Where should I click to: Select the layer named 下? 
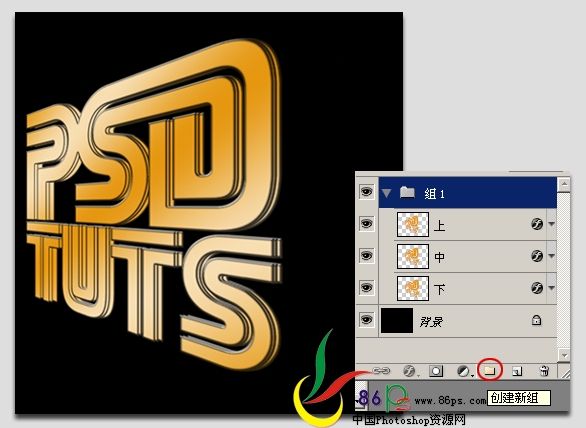(x=468, y=288)
